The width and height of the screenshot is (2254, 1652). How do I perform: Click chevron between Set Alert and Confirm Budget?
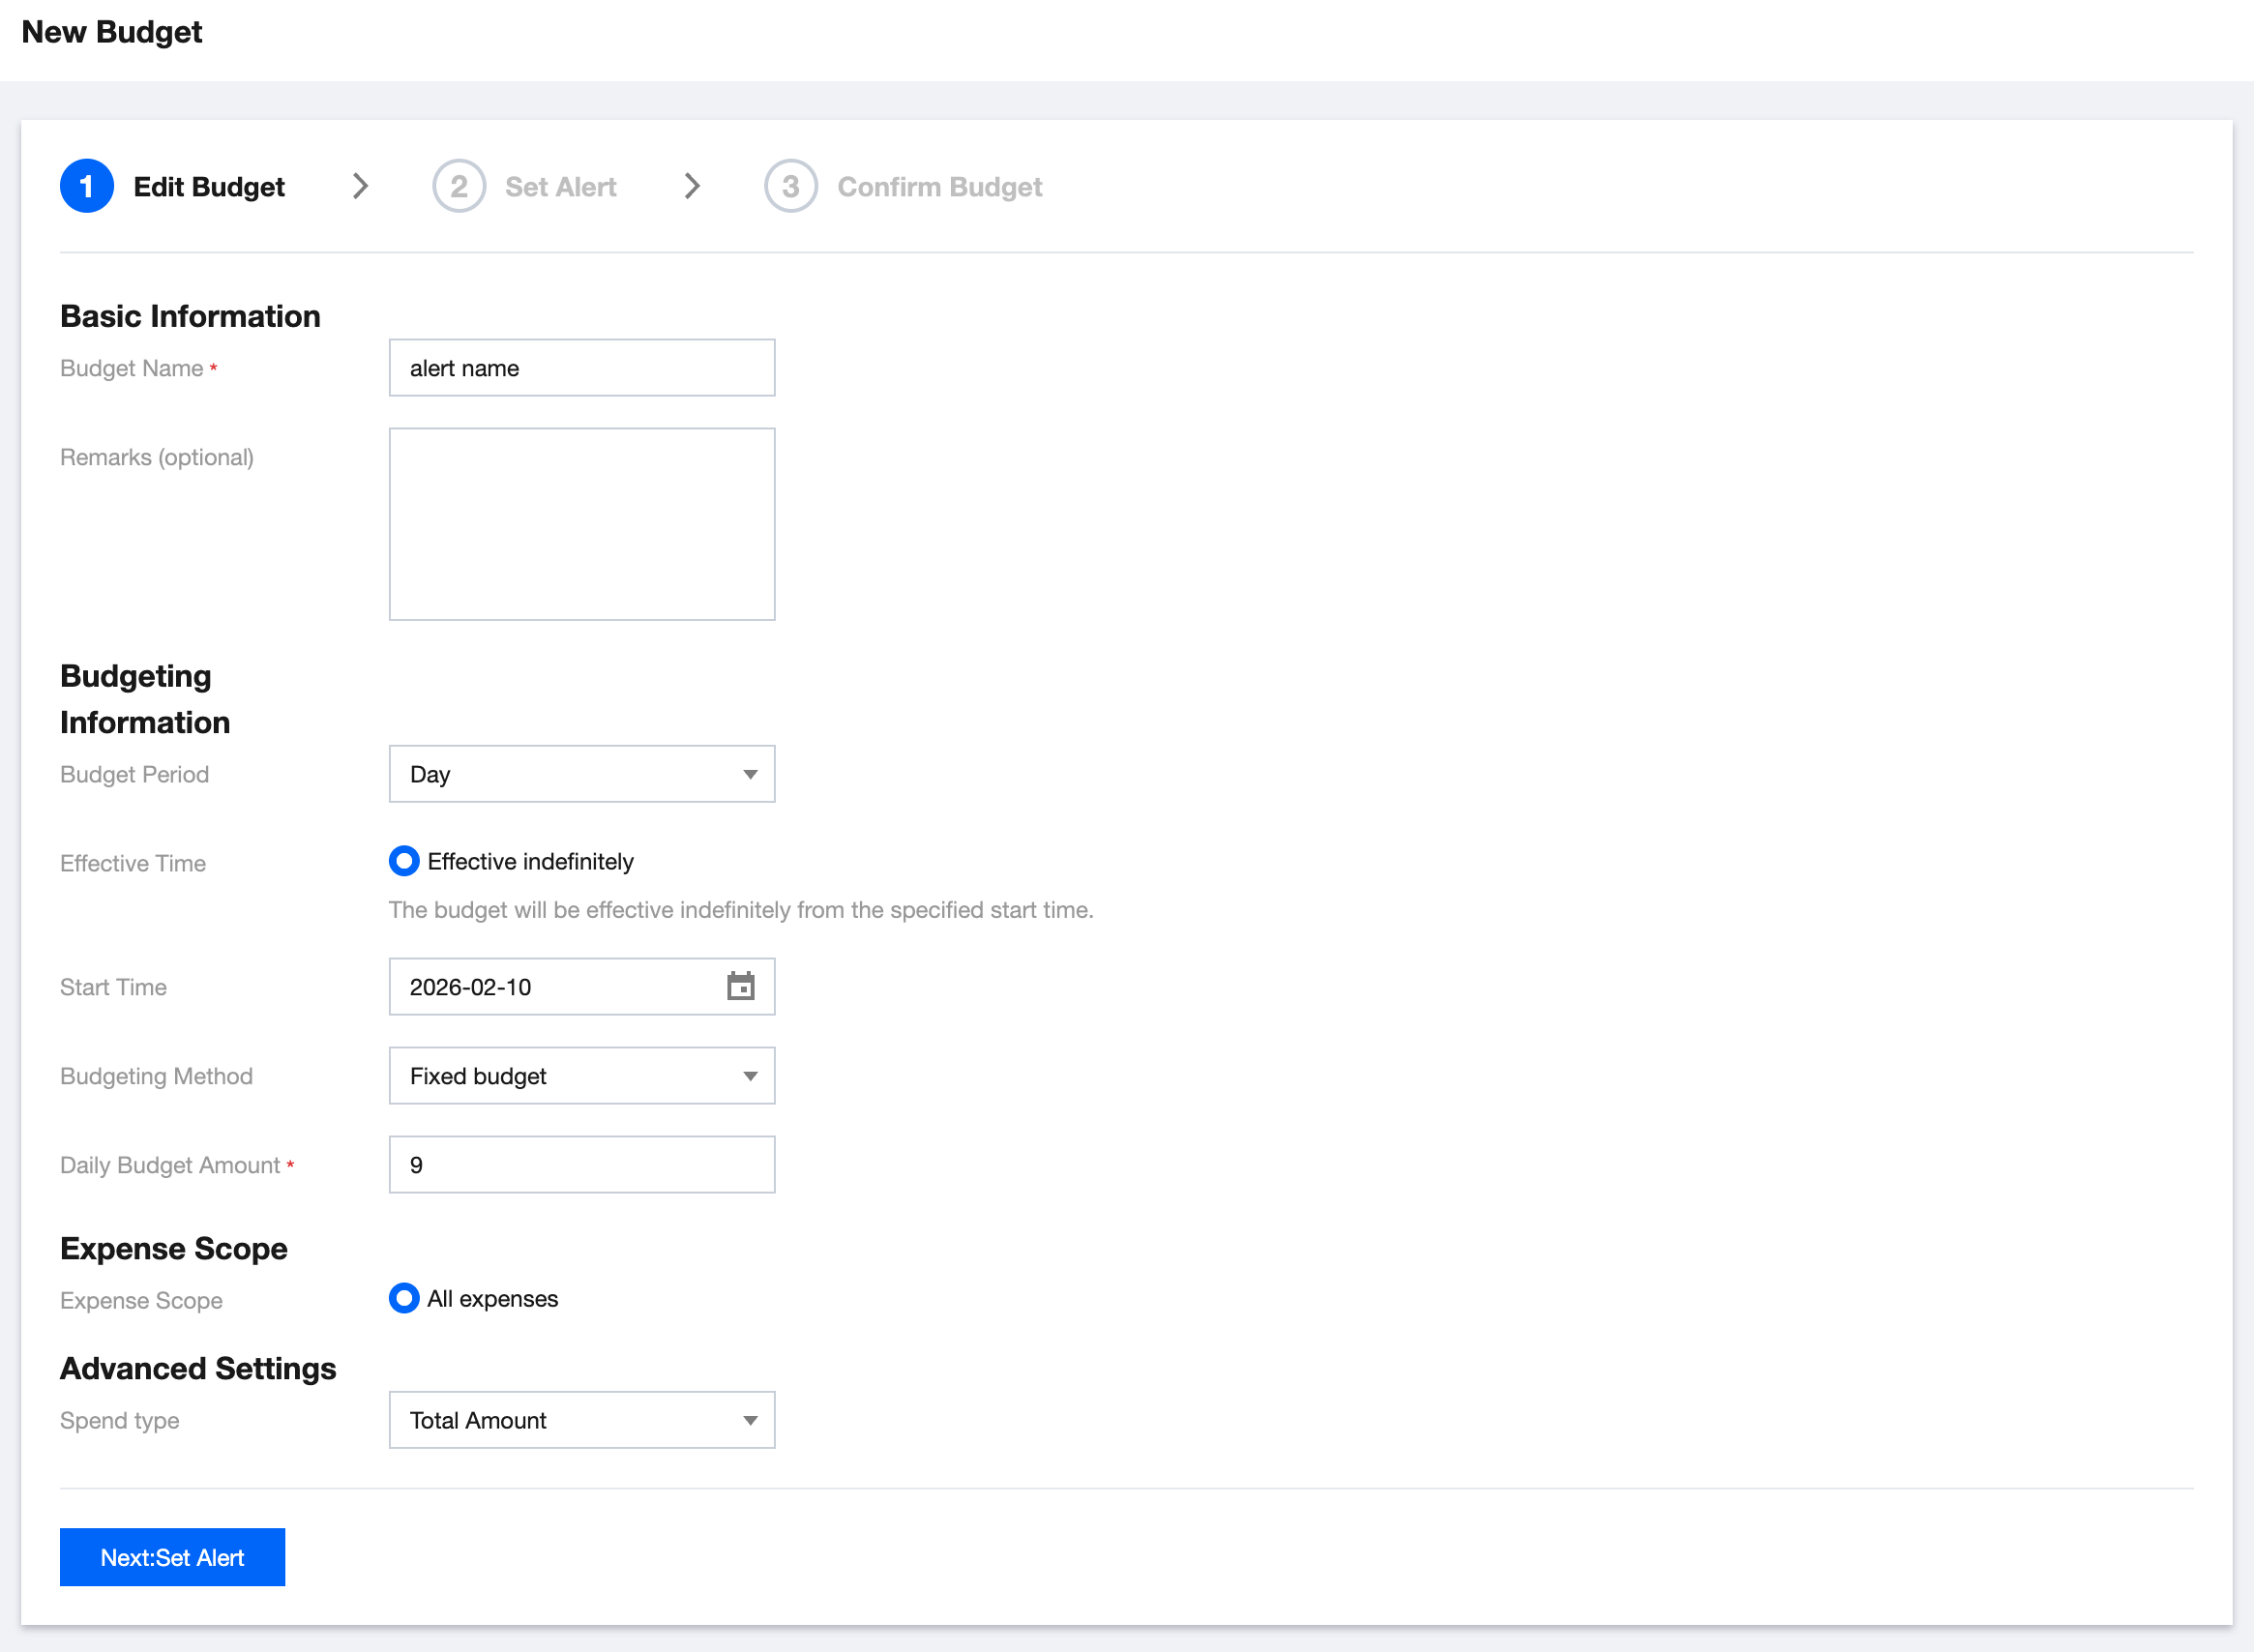[x=692, y=186]
